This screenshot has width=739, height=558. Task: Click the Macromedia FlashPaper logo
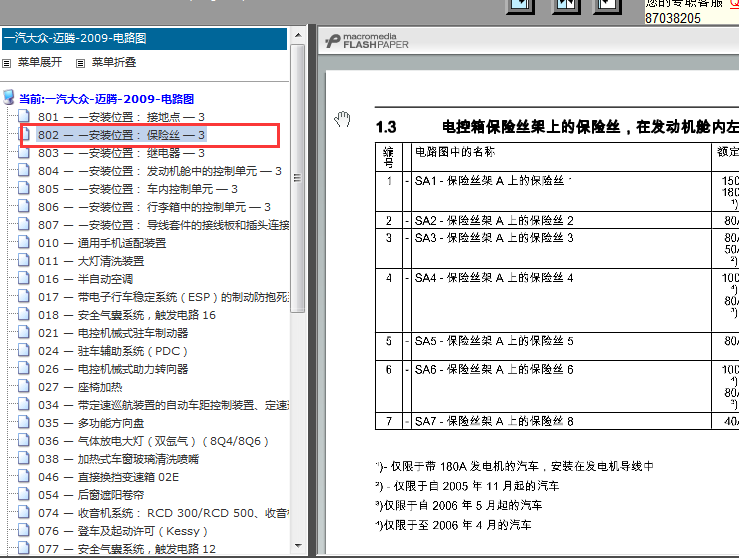coord(367,41)
